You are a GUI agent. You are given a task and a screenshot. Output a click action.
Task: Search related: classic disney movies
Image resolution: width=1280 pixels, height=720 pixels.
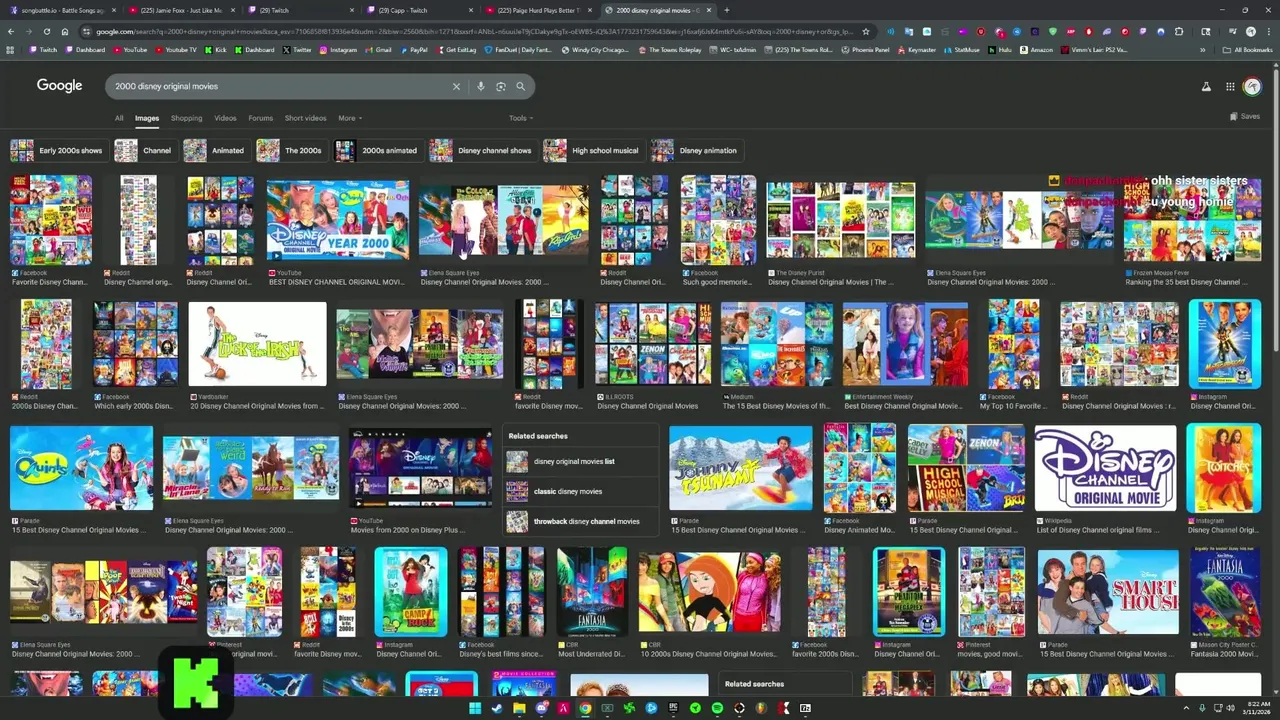tap(581, 491)
